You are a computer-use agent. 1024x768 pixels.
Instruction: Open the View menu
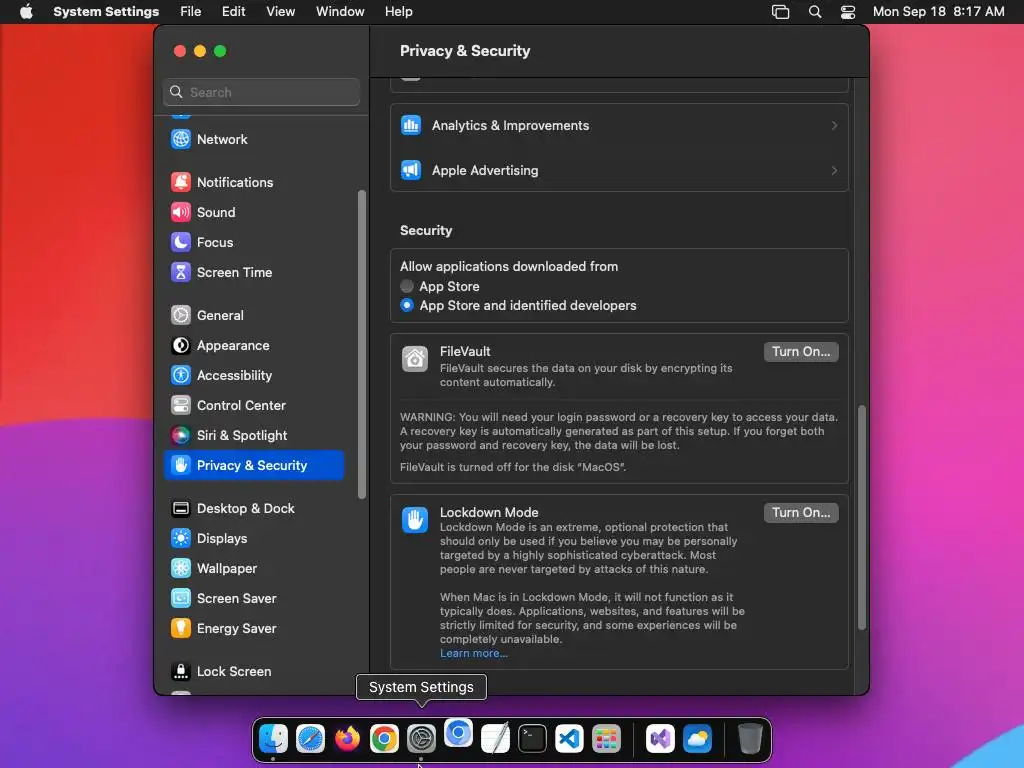pos(280,12)
